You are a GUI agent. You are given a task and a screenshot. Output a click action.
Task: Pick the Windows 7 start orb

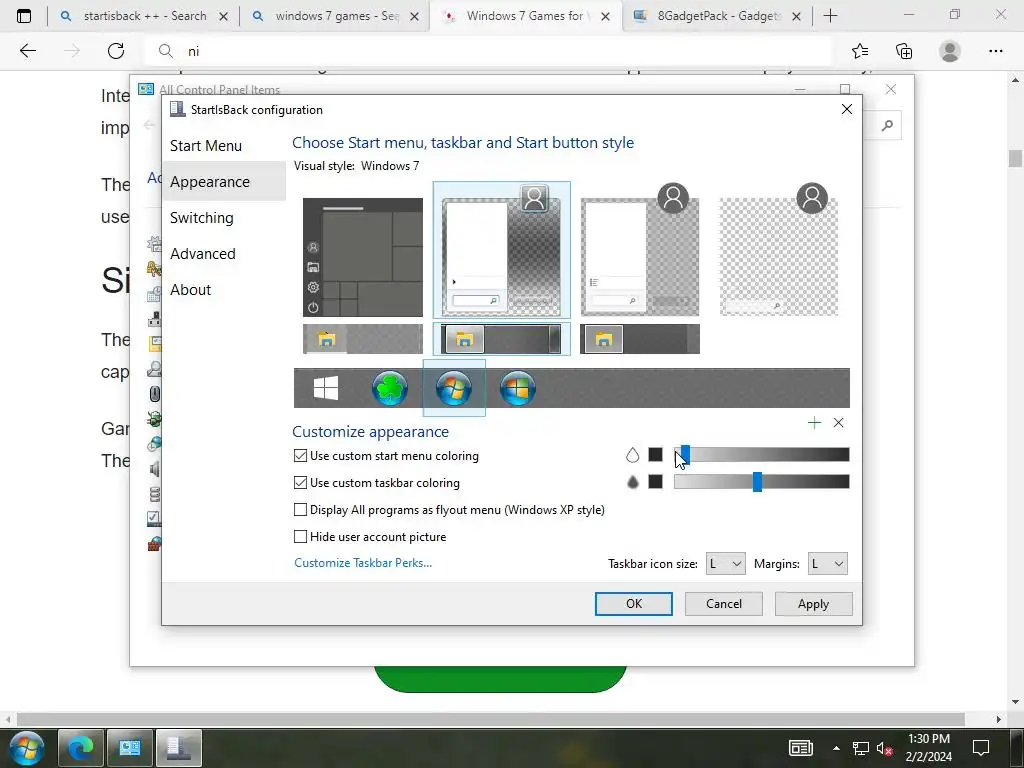[x=454, y=388]
